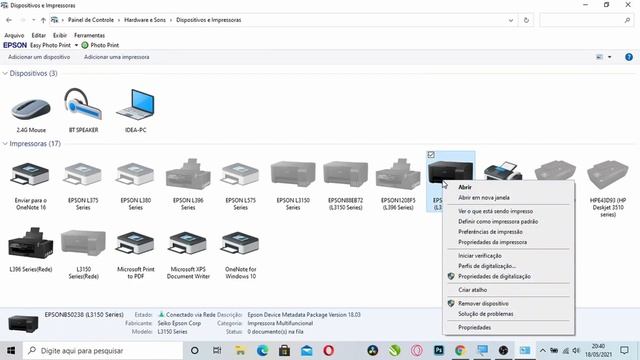640x360 pixels.
Task: Expand the address bar history dropdown
Action: [511, 20]
